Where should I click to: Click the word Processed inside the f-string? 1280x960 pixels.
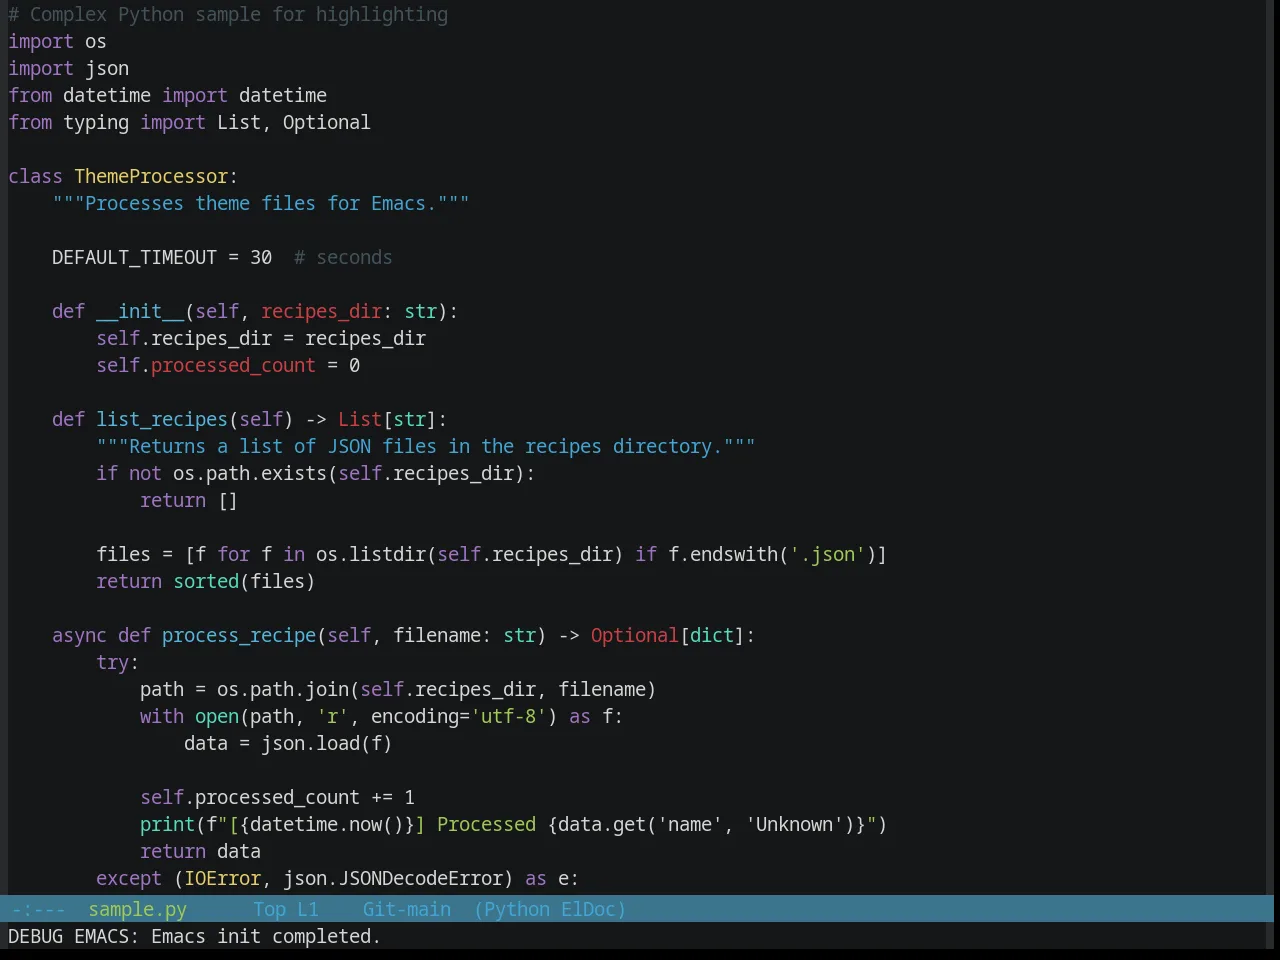486,824
